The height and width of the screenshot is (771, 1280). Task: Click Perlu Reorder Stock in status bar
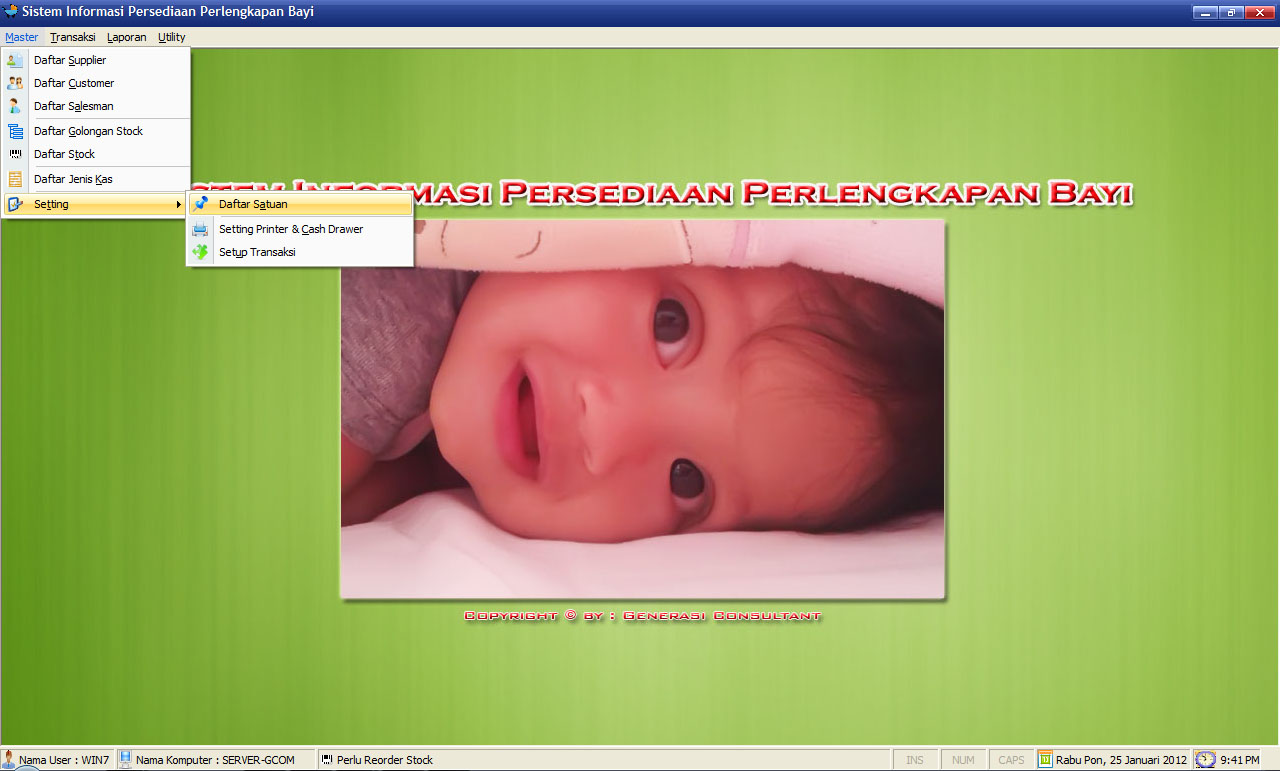[x=384, y=760]
